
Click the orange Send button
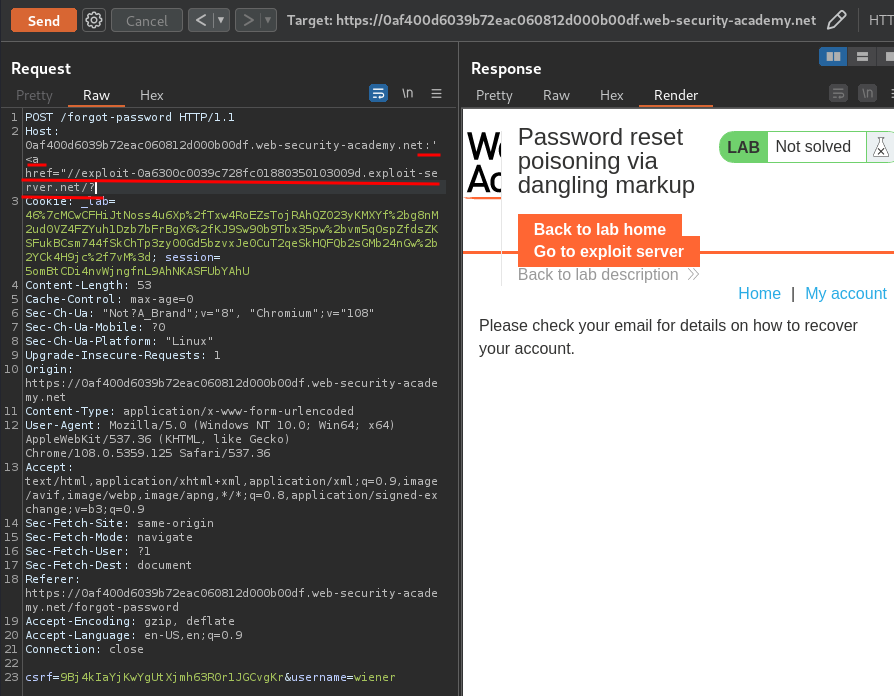44,21
